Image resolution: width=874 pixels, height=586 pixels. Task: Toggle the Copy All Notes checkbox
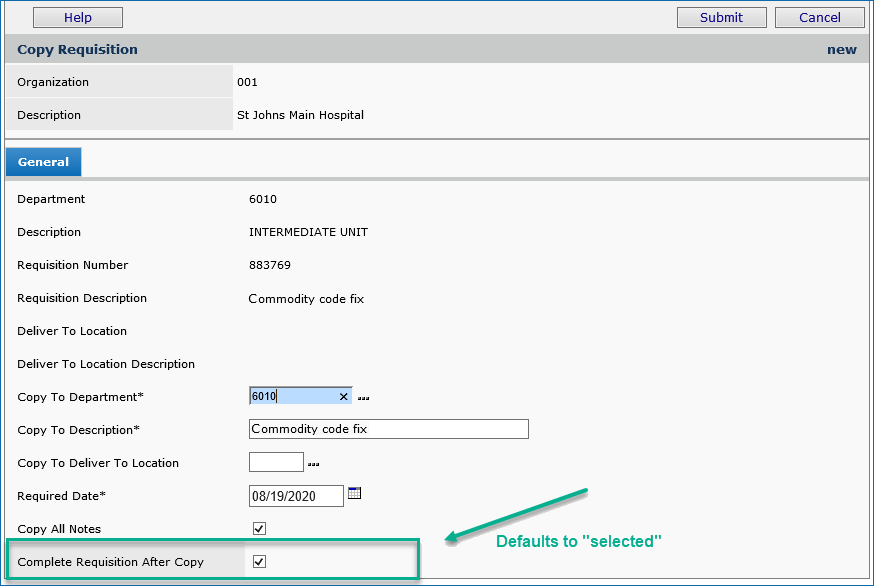259,528
